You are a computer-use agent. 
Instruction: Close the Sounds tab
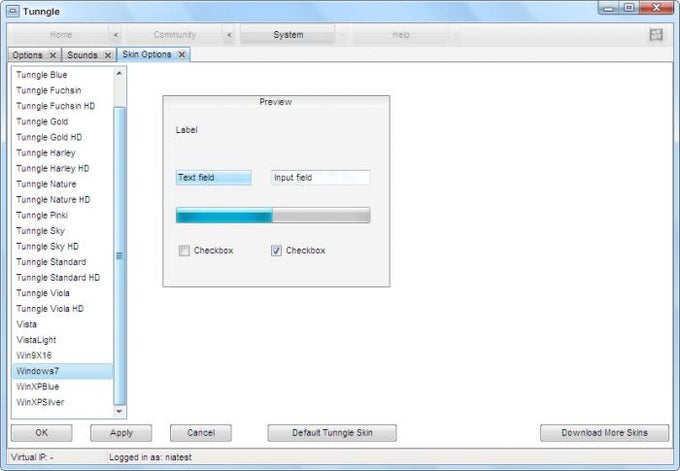click(x=108, y=55)
